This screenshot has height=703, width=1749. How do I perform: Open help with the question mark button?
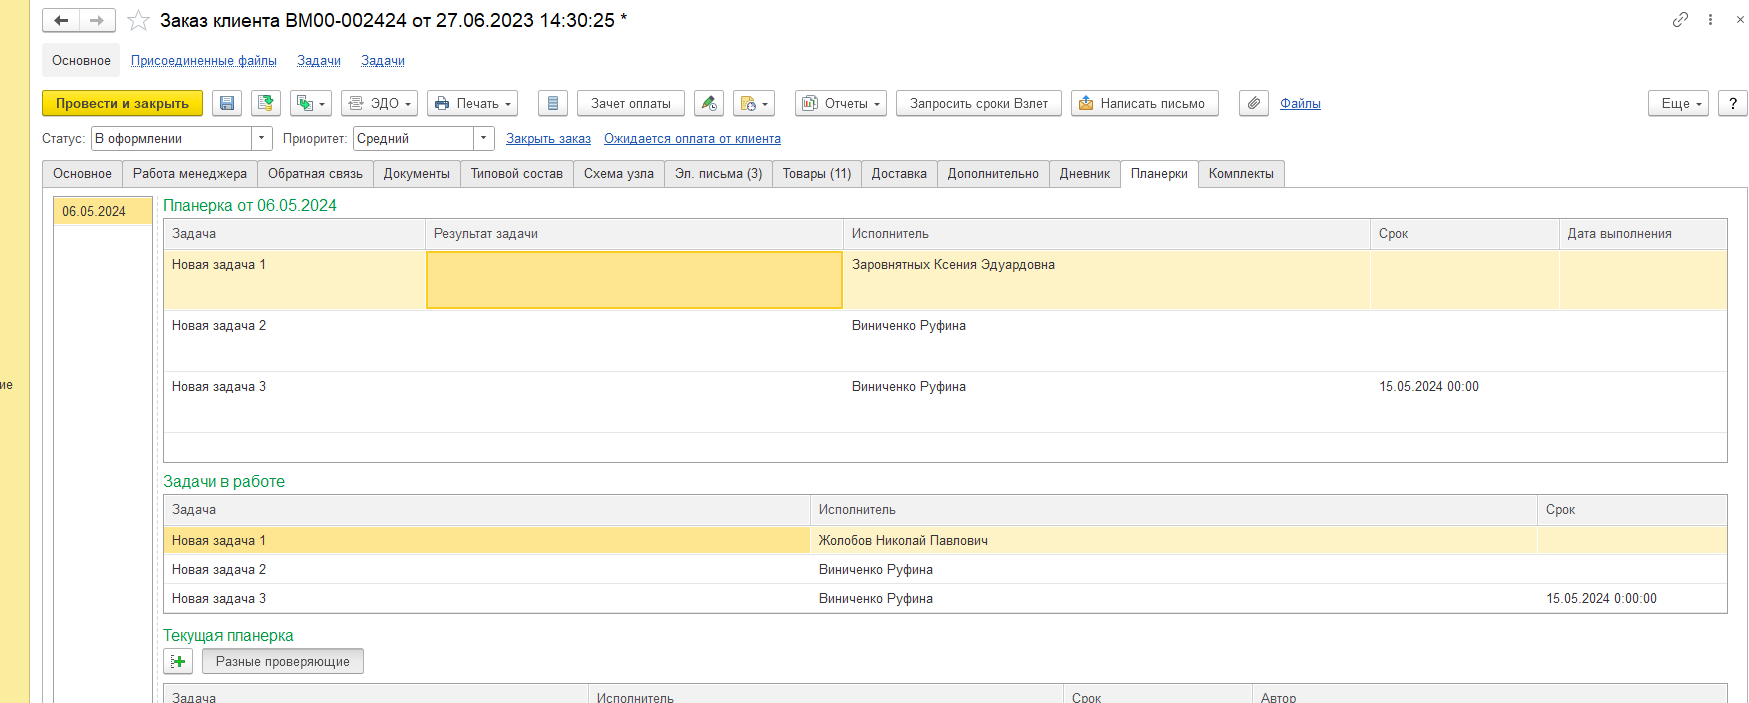(1733, 103)
